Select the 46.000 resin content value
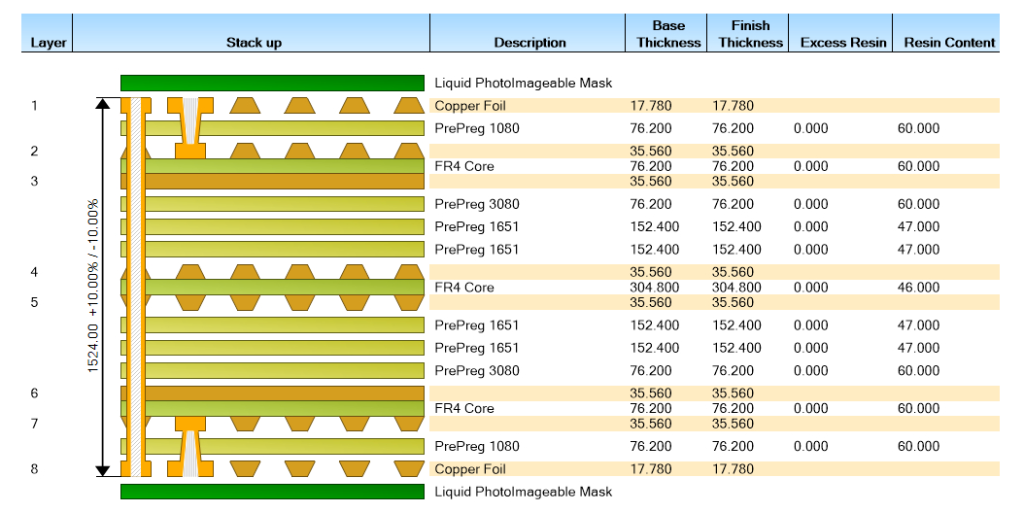The image size is (1024, 512). (918, 287)
